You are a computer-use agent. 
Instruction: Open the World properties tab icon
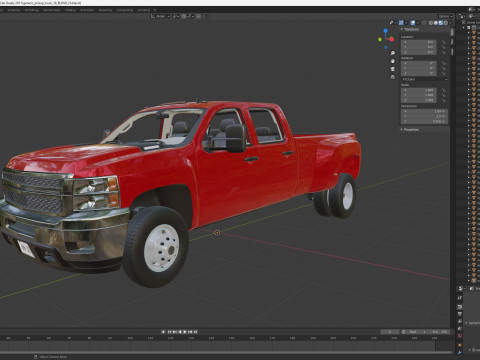460,336
